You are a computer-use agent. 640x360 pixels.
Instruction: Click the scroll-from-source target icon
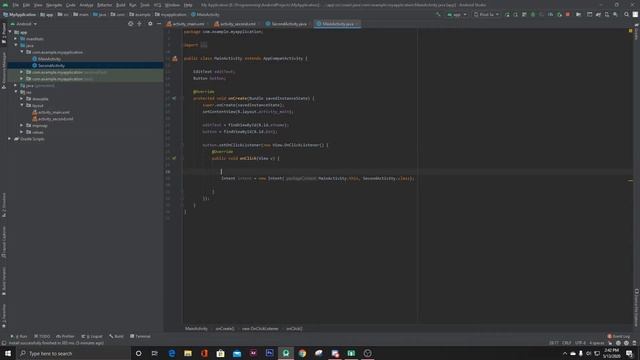(x=131, y=24)
